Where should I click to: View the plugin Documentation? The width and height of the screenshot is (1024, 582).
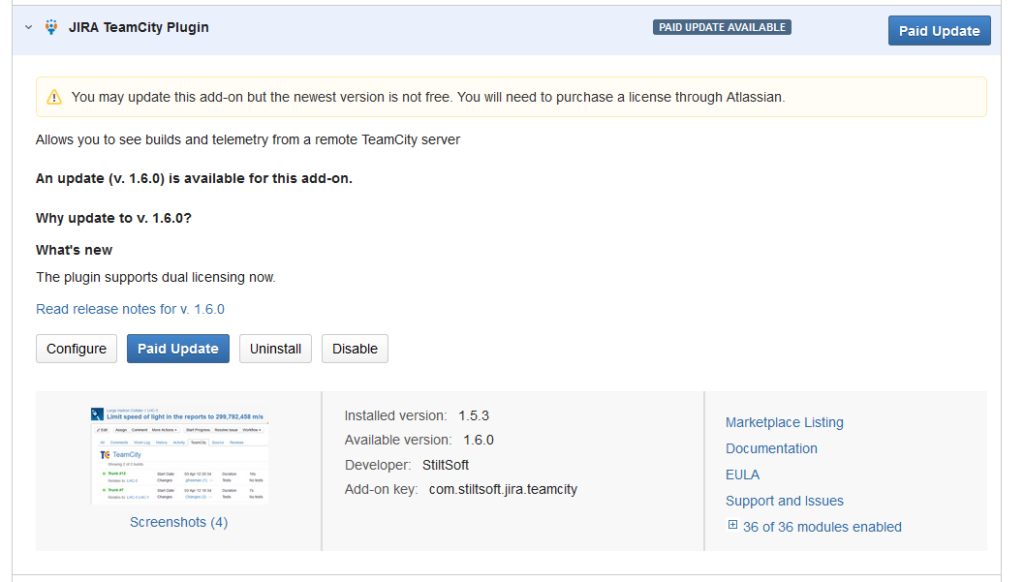tap(771, 448)
